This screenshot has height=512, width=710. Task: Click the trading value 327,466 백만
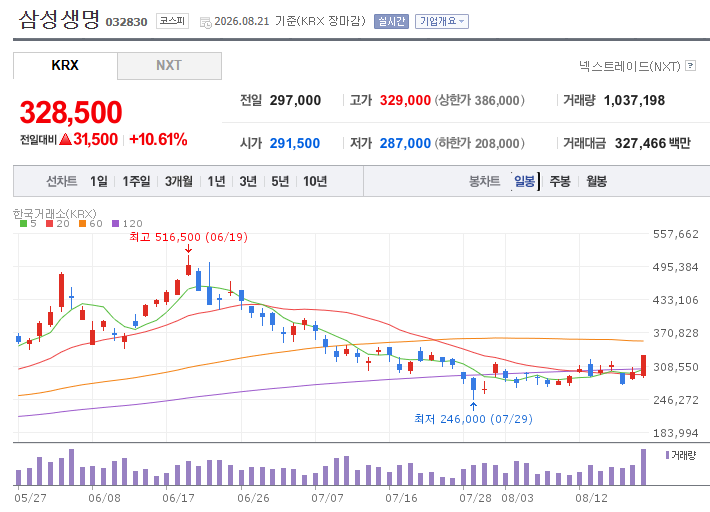(x=652, y=143)
